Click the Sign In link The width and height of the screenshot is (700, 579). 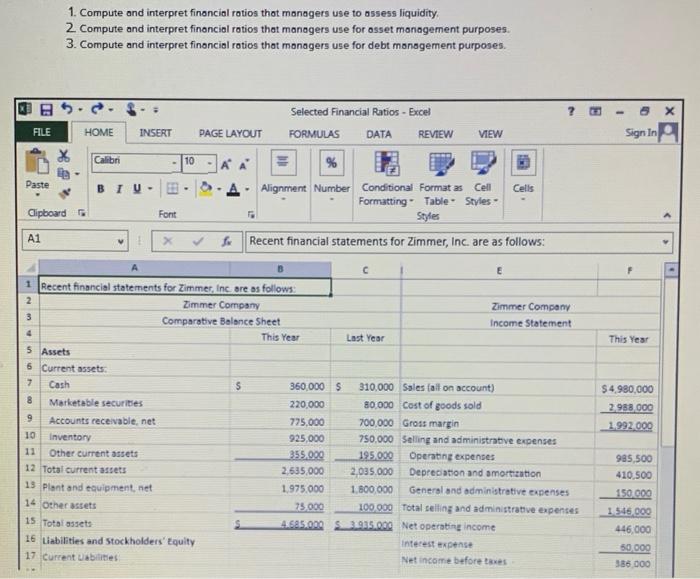coord(641,133)
